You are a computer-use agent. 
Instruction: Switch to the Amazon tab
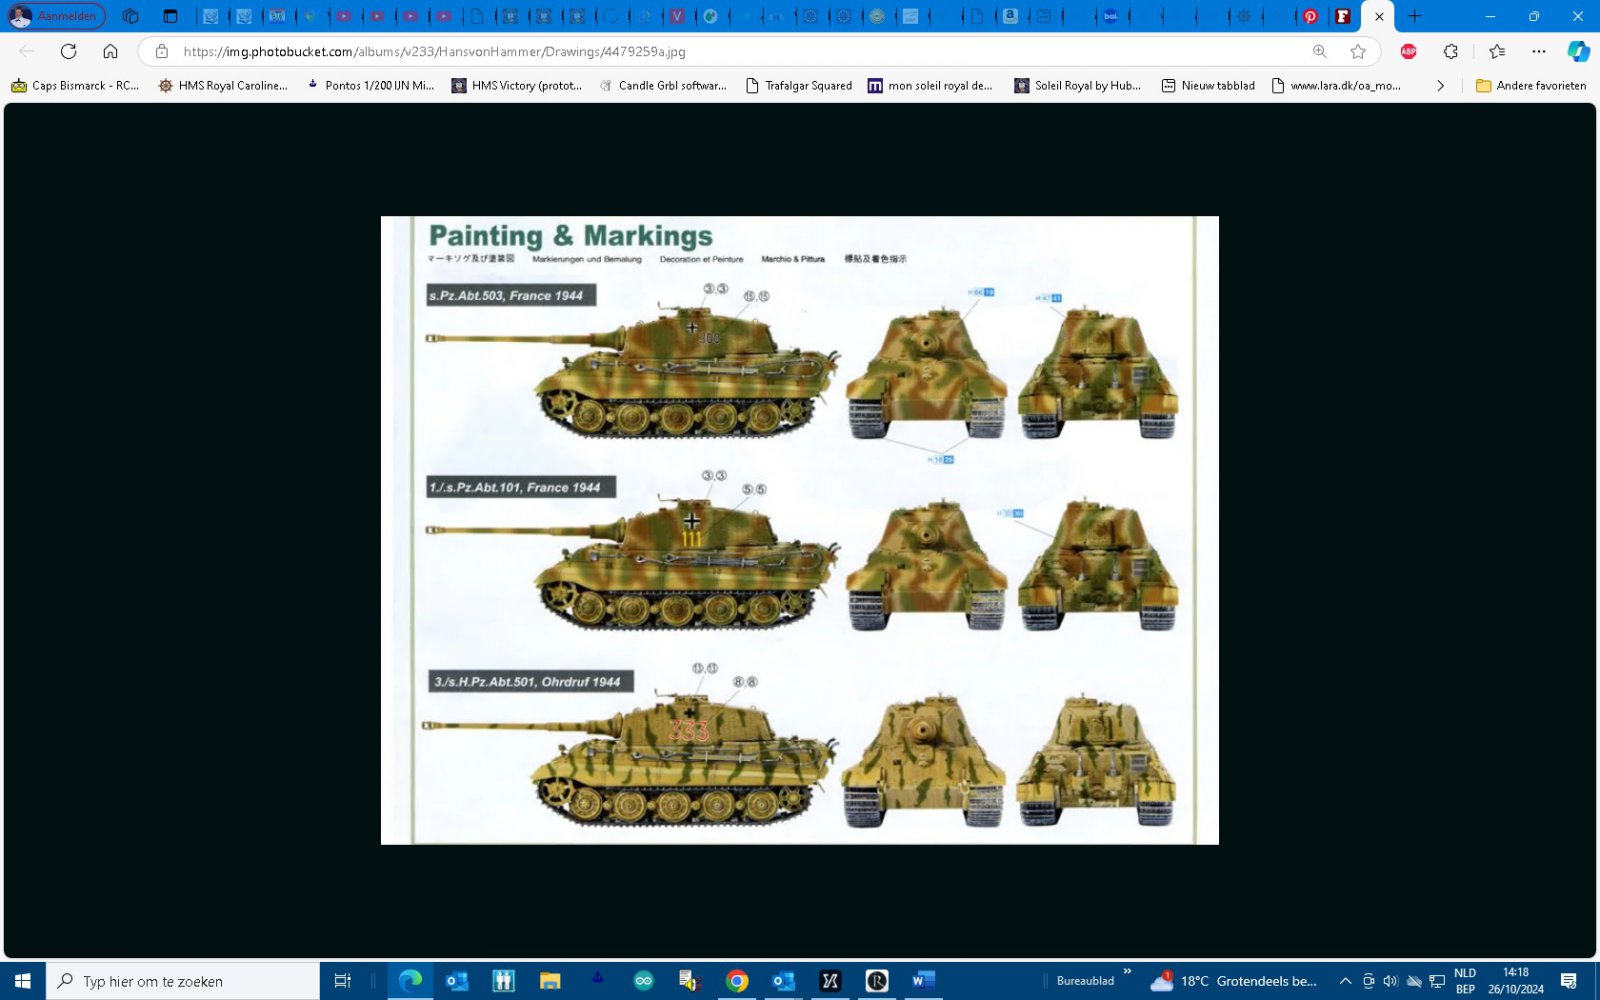pyautogui.click(x=1010, y=16)
